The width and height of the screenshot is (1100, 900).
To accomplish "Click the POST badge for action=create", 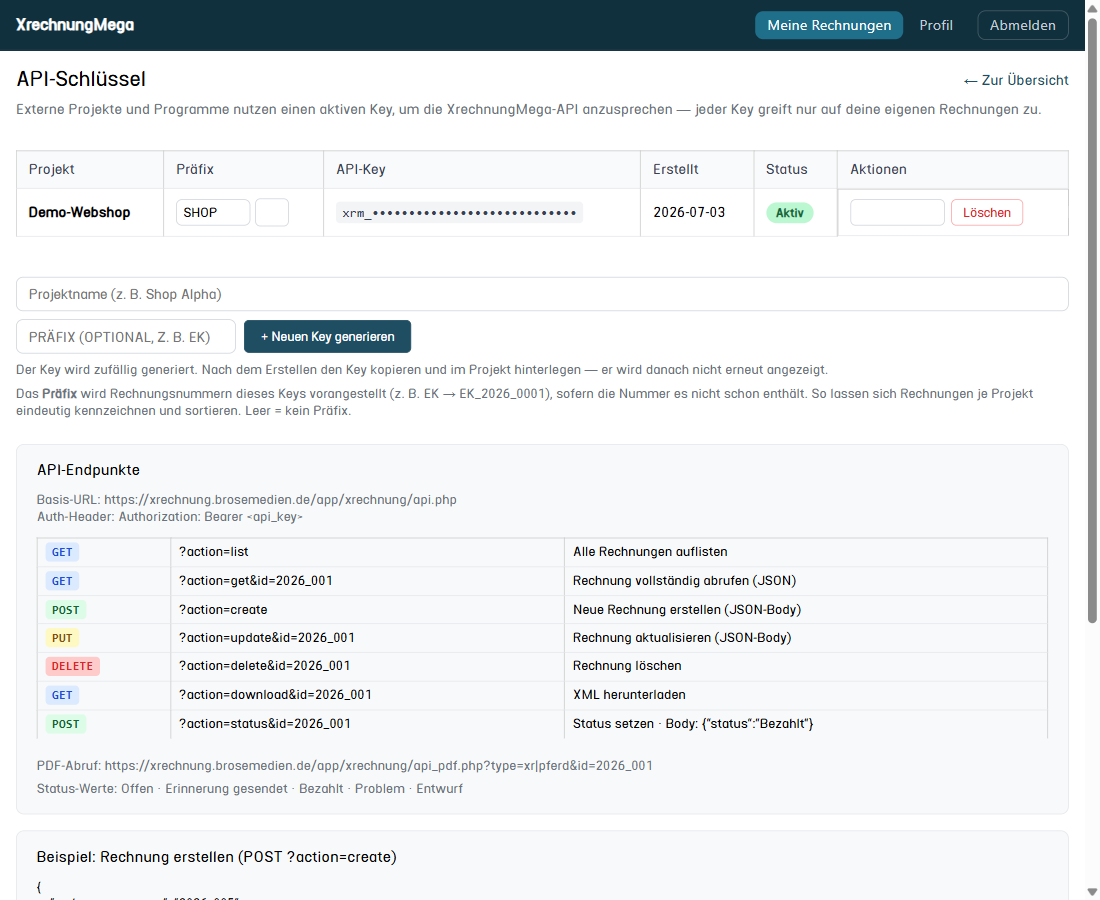I will pos(65,610).
